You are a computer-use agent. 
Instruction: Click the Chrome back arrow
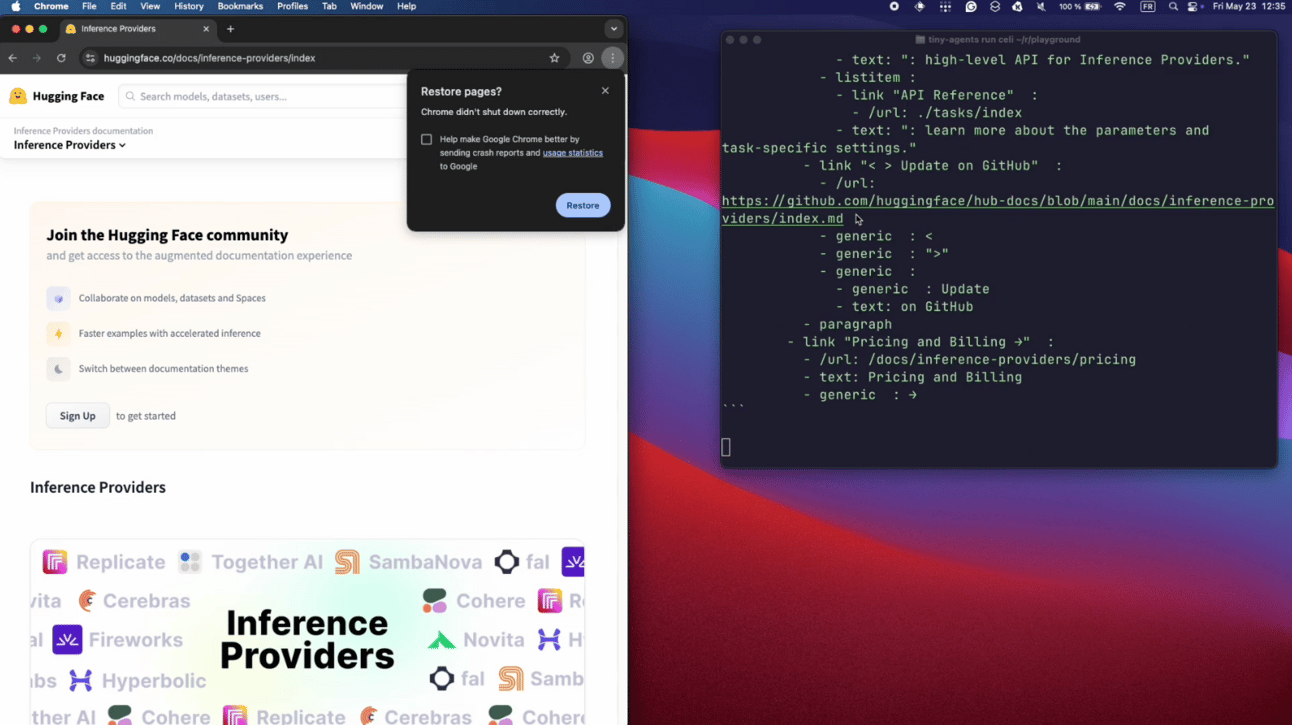point(13,58)
